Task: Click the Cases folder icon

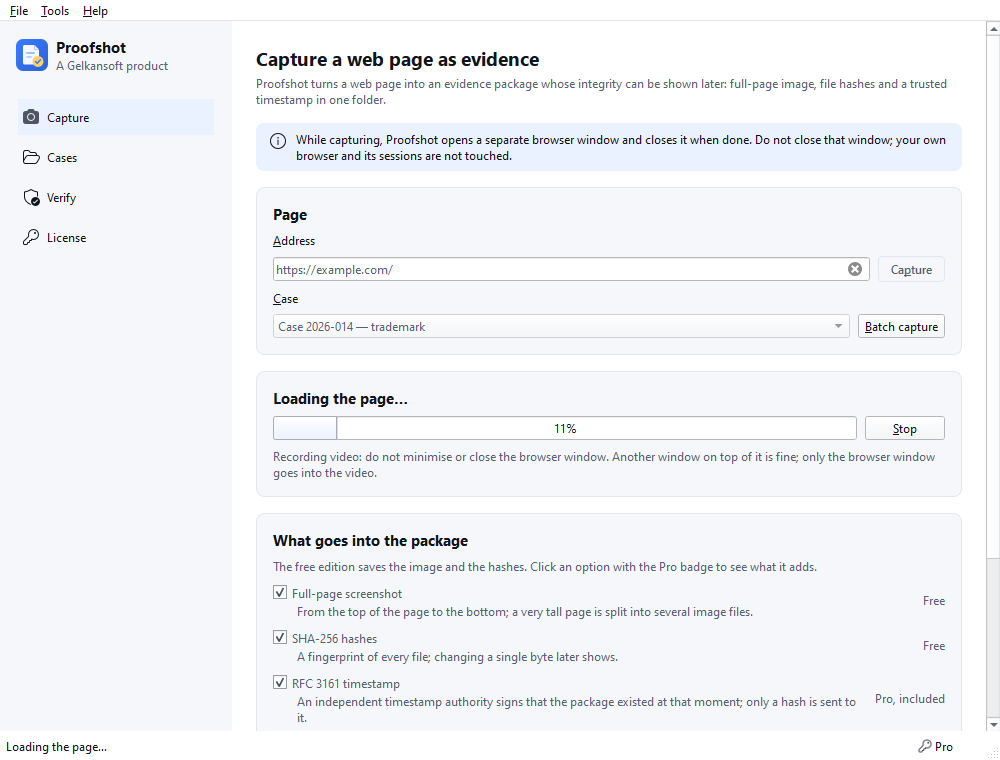Action: point(31,157)
